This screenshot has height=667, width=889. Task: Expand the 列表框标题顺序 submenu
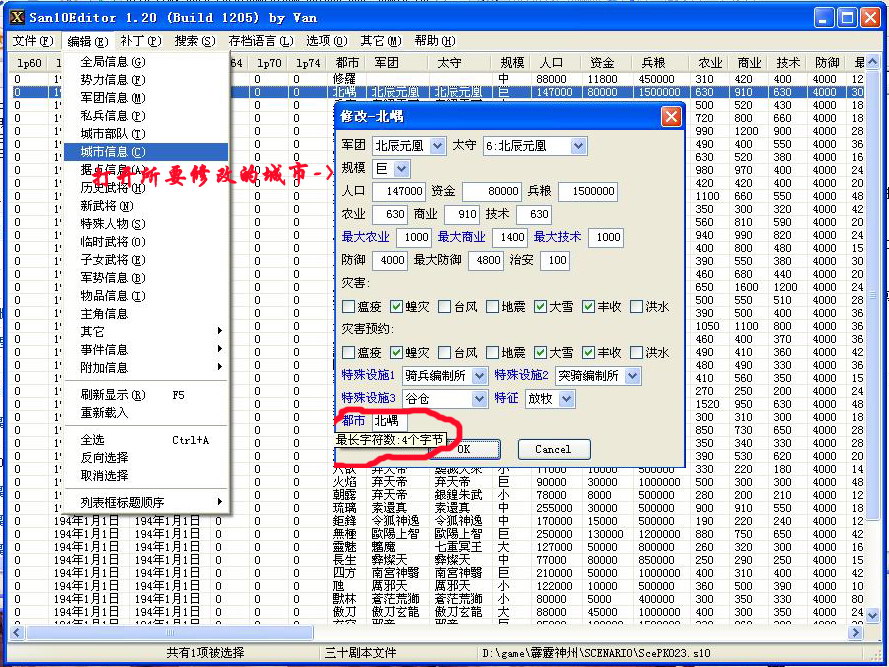point(122,502)
